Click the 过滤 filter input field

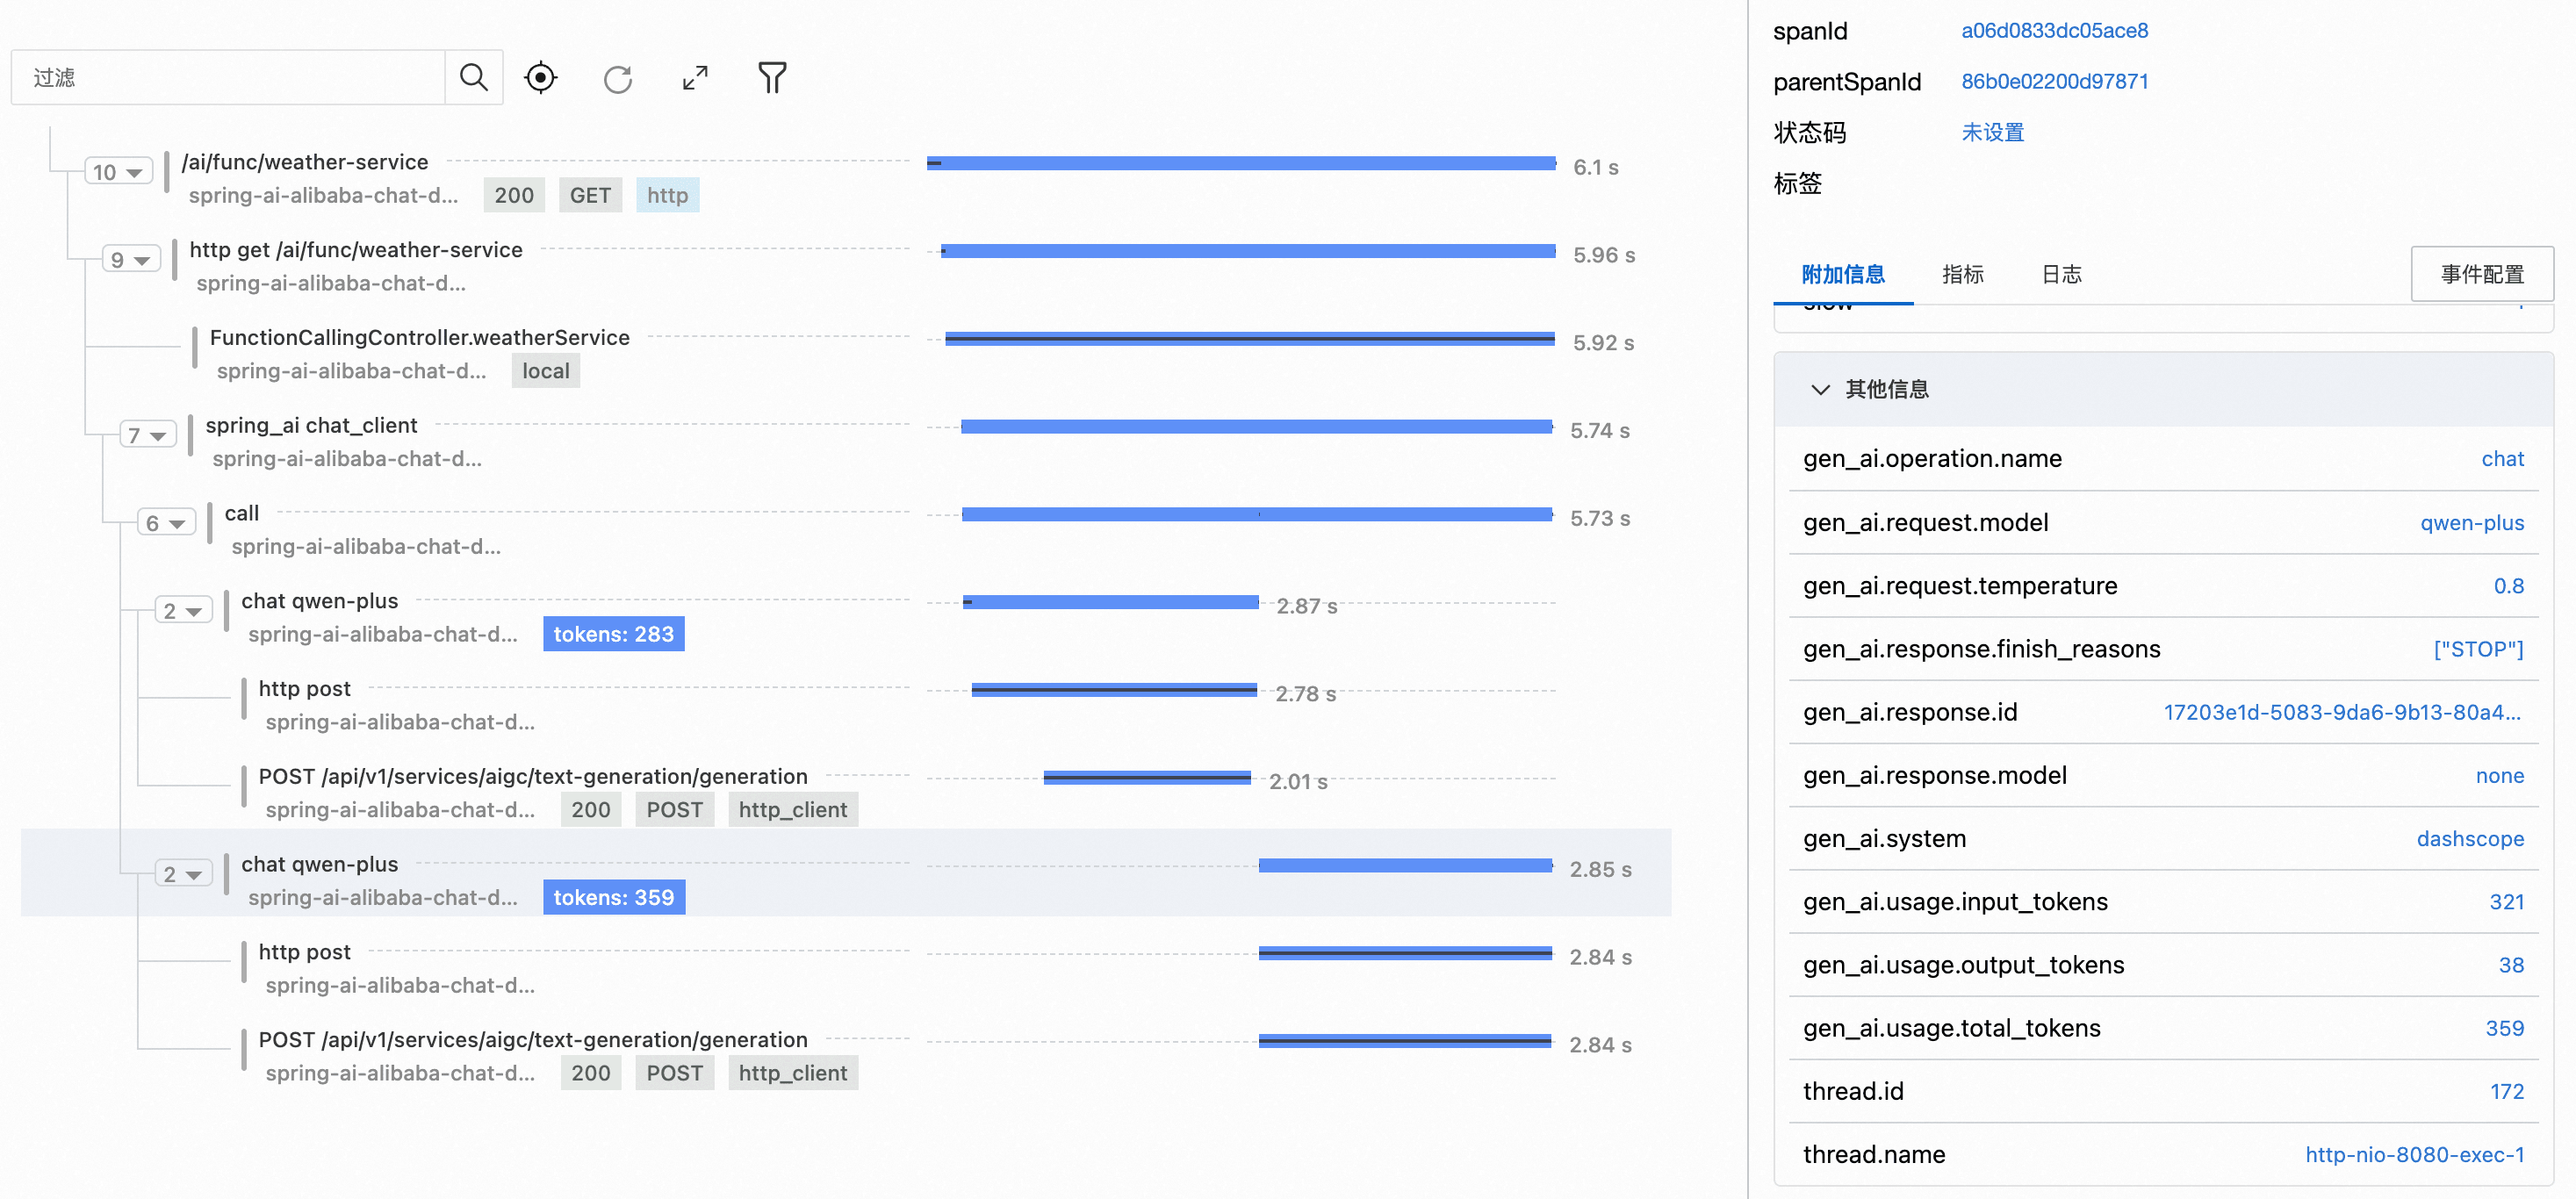[x=230, y=77]
